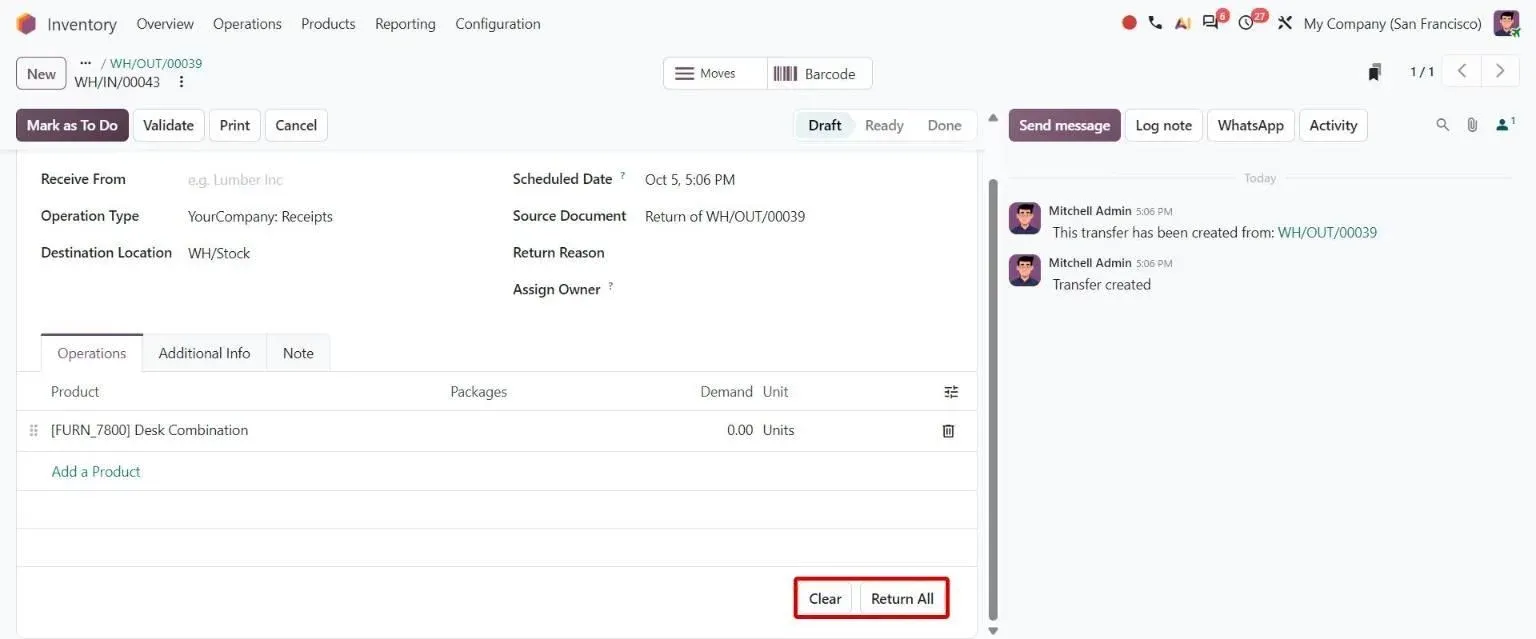Image resolution: width=1536 pixels, height=639 pixels.
Task: Go to previous record arrow
Action: [x=1462, y=71]
